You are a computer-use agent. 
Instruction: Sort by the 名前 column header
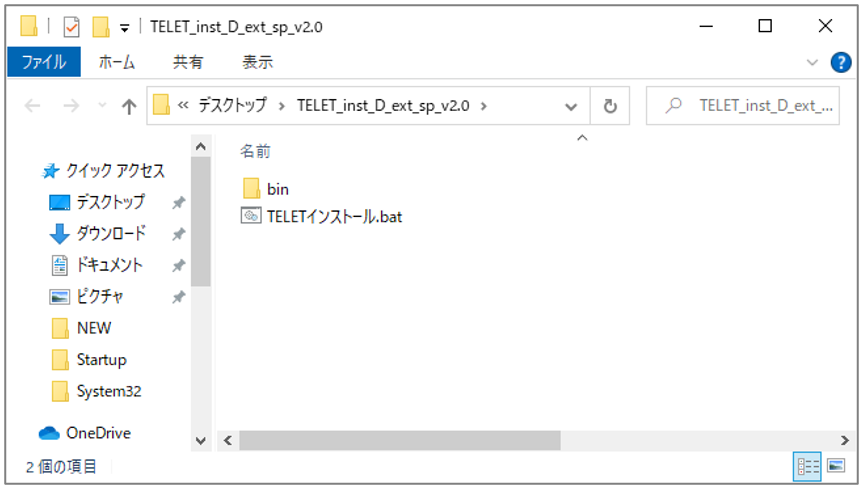click(255, 152)
